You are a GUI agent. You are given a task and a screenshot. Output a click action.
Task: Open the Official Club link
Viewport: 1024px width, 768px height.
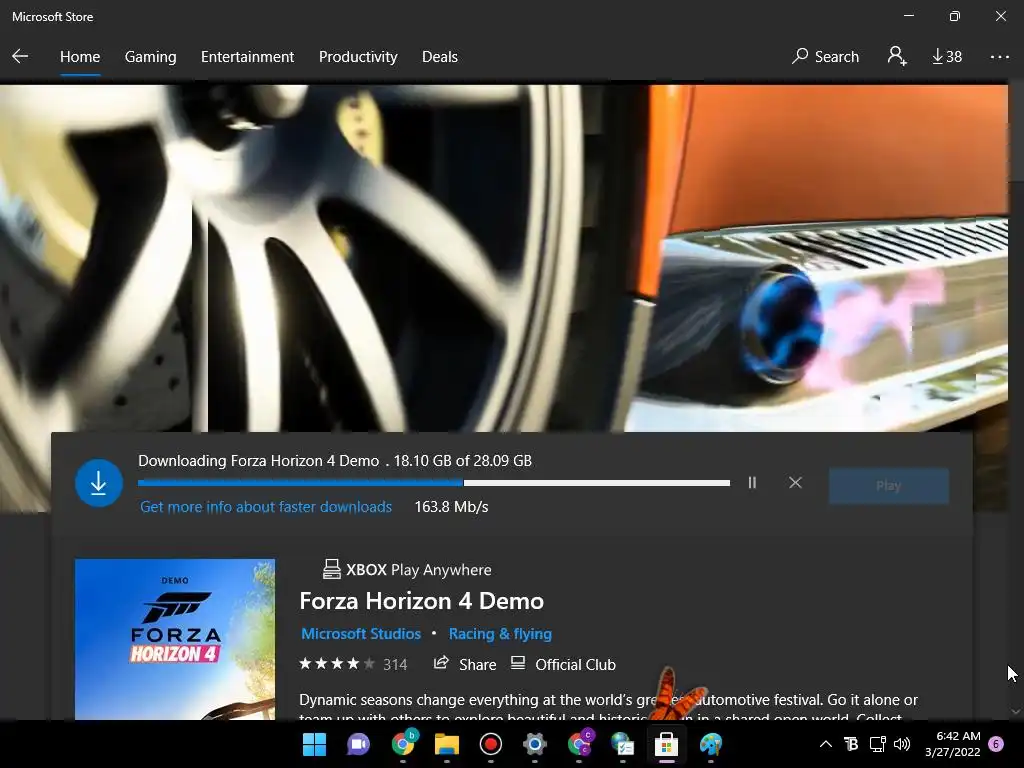click(x=563, y=664)
